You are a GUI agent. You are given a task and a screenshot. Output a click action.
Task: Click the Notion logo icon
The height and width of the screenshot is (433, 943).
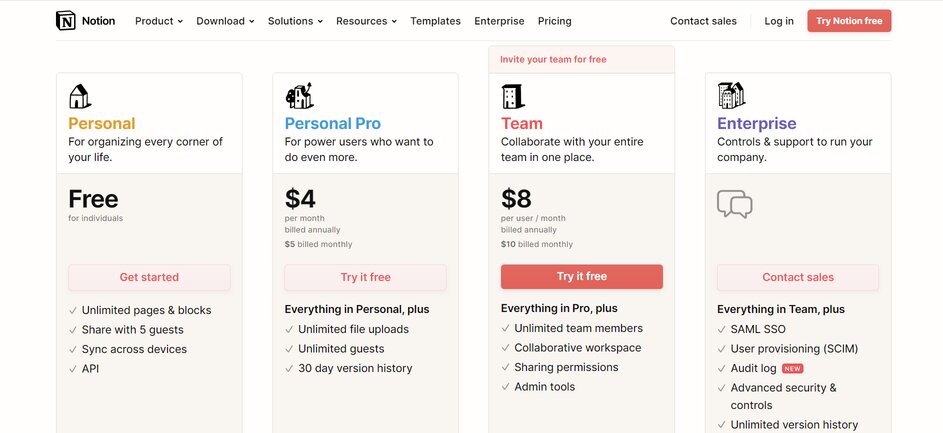[66, 21]
